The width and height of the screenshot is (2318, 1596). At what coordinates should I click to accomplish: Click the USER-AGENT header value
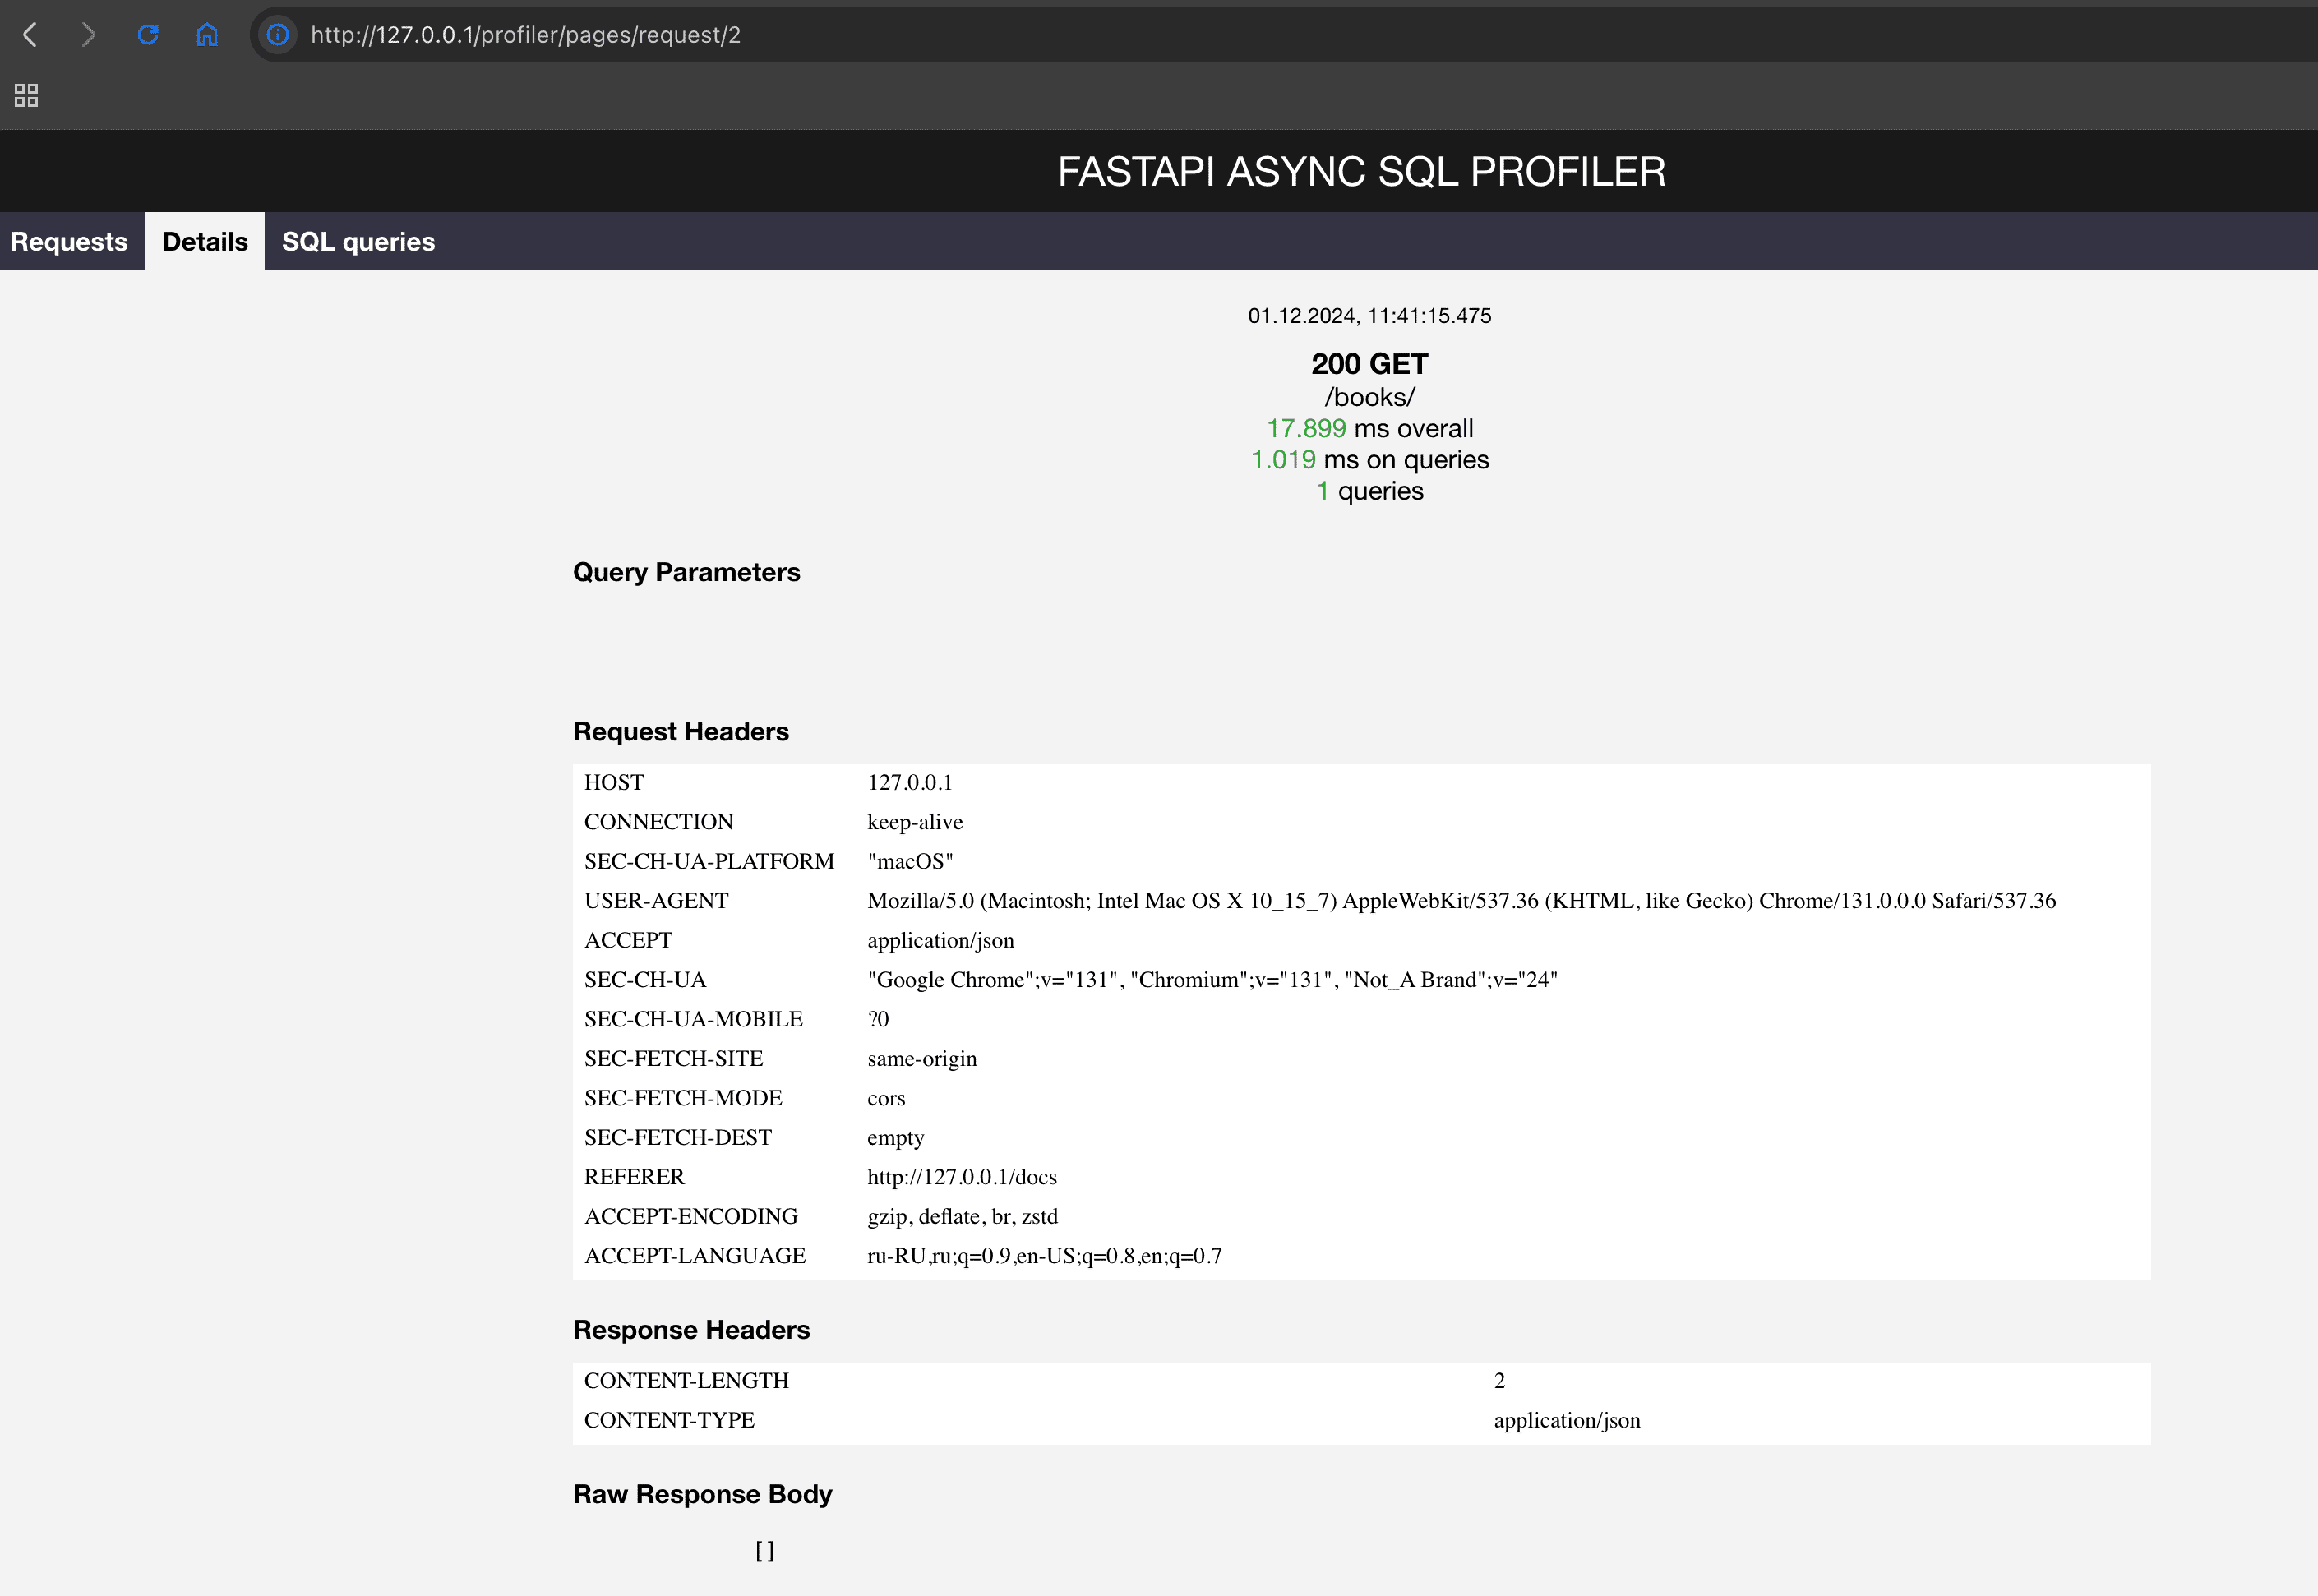pyautogui.click(x=1460, y=901)
